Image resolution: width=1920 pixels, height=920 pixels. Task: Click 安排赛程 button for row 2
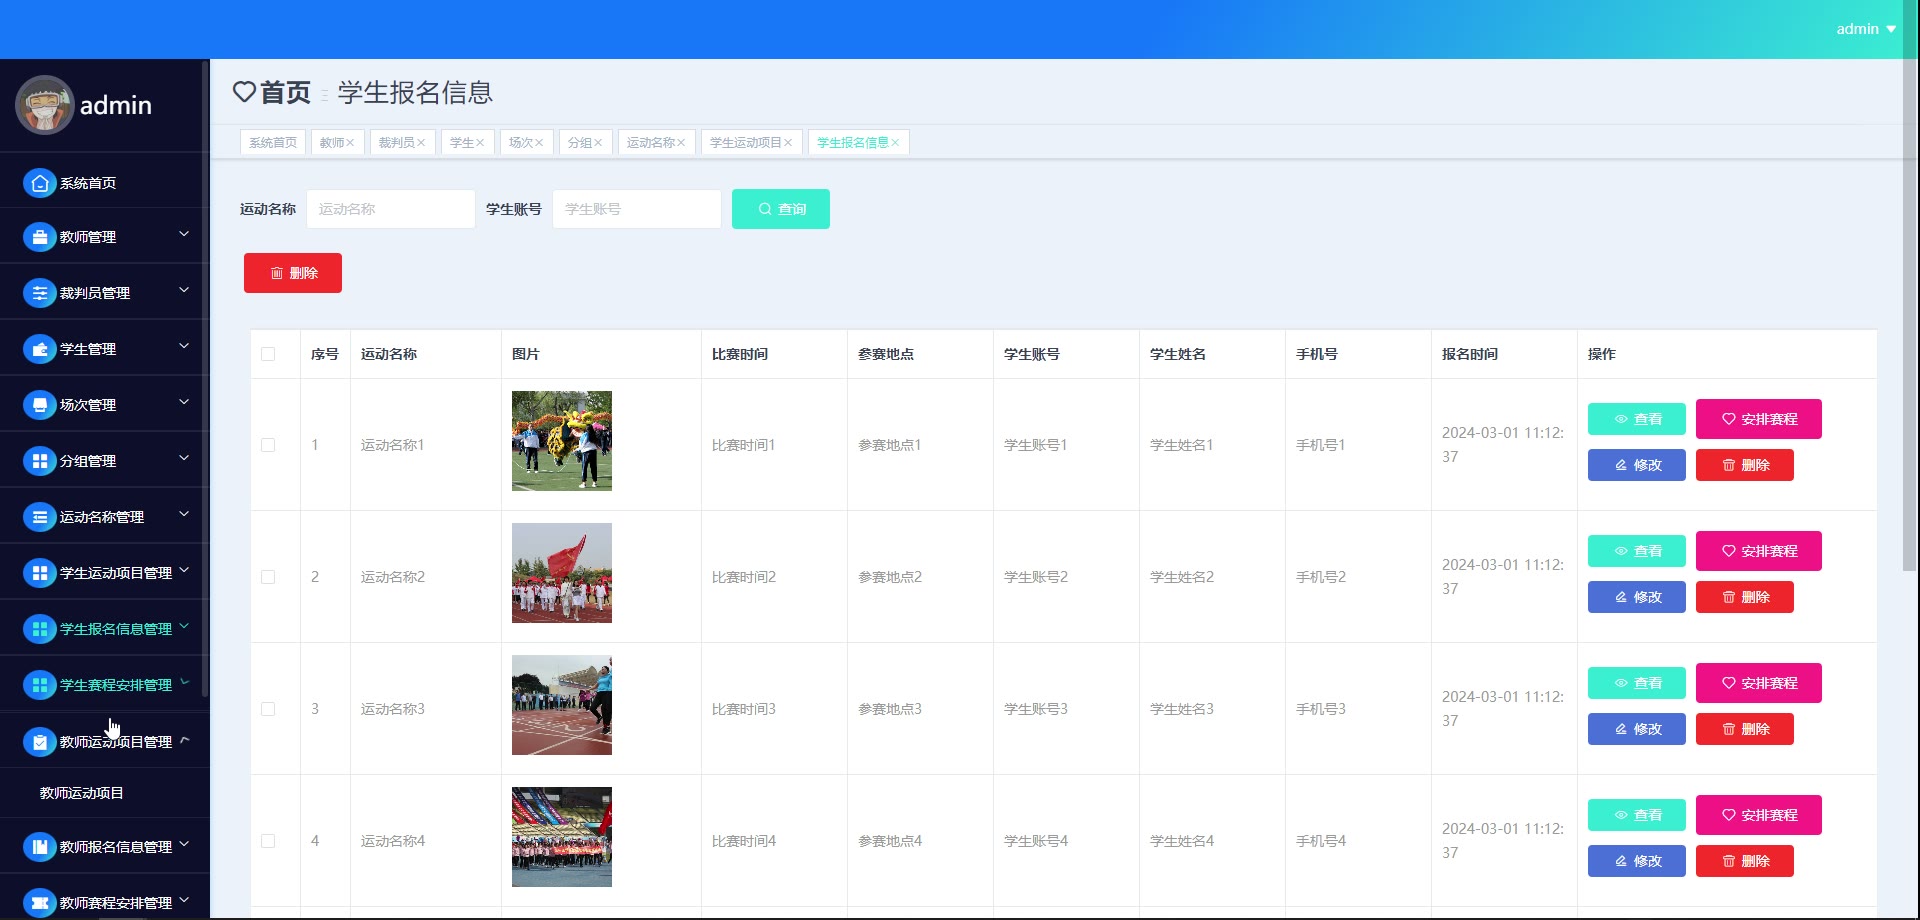[x=1758, y=551]
